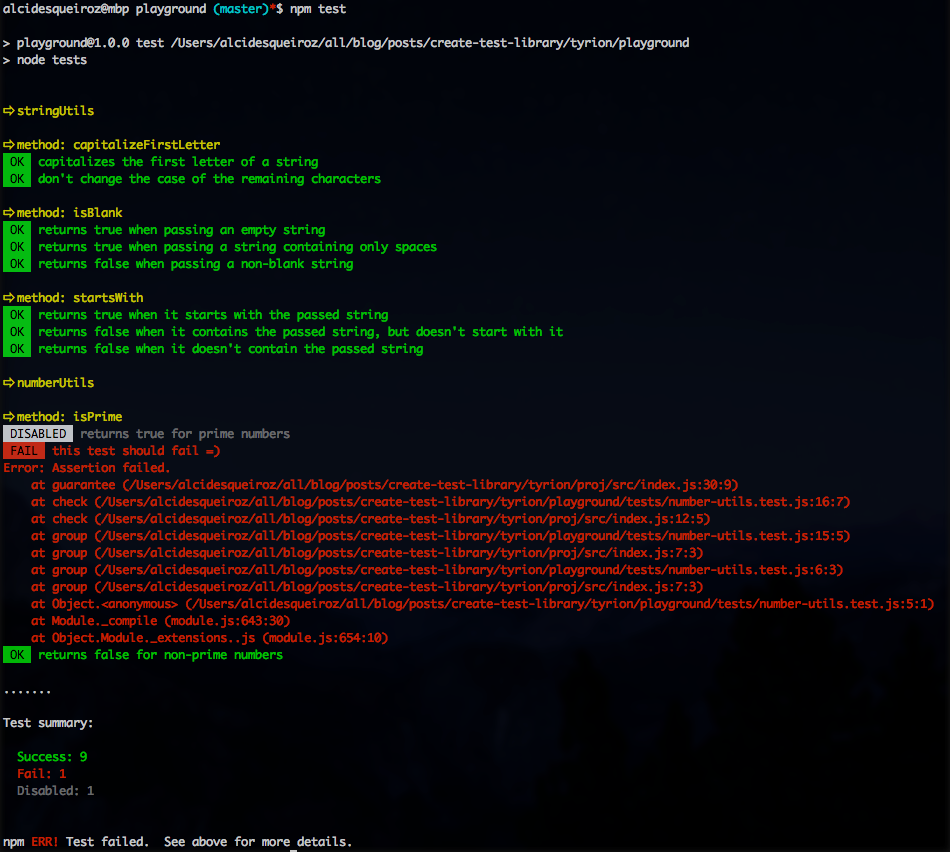Select the master branch label in prompt

tap(239, 9)
